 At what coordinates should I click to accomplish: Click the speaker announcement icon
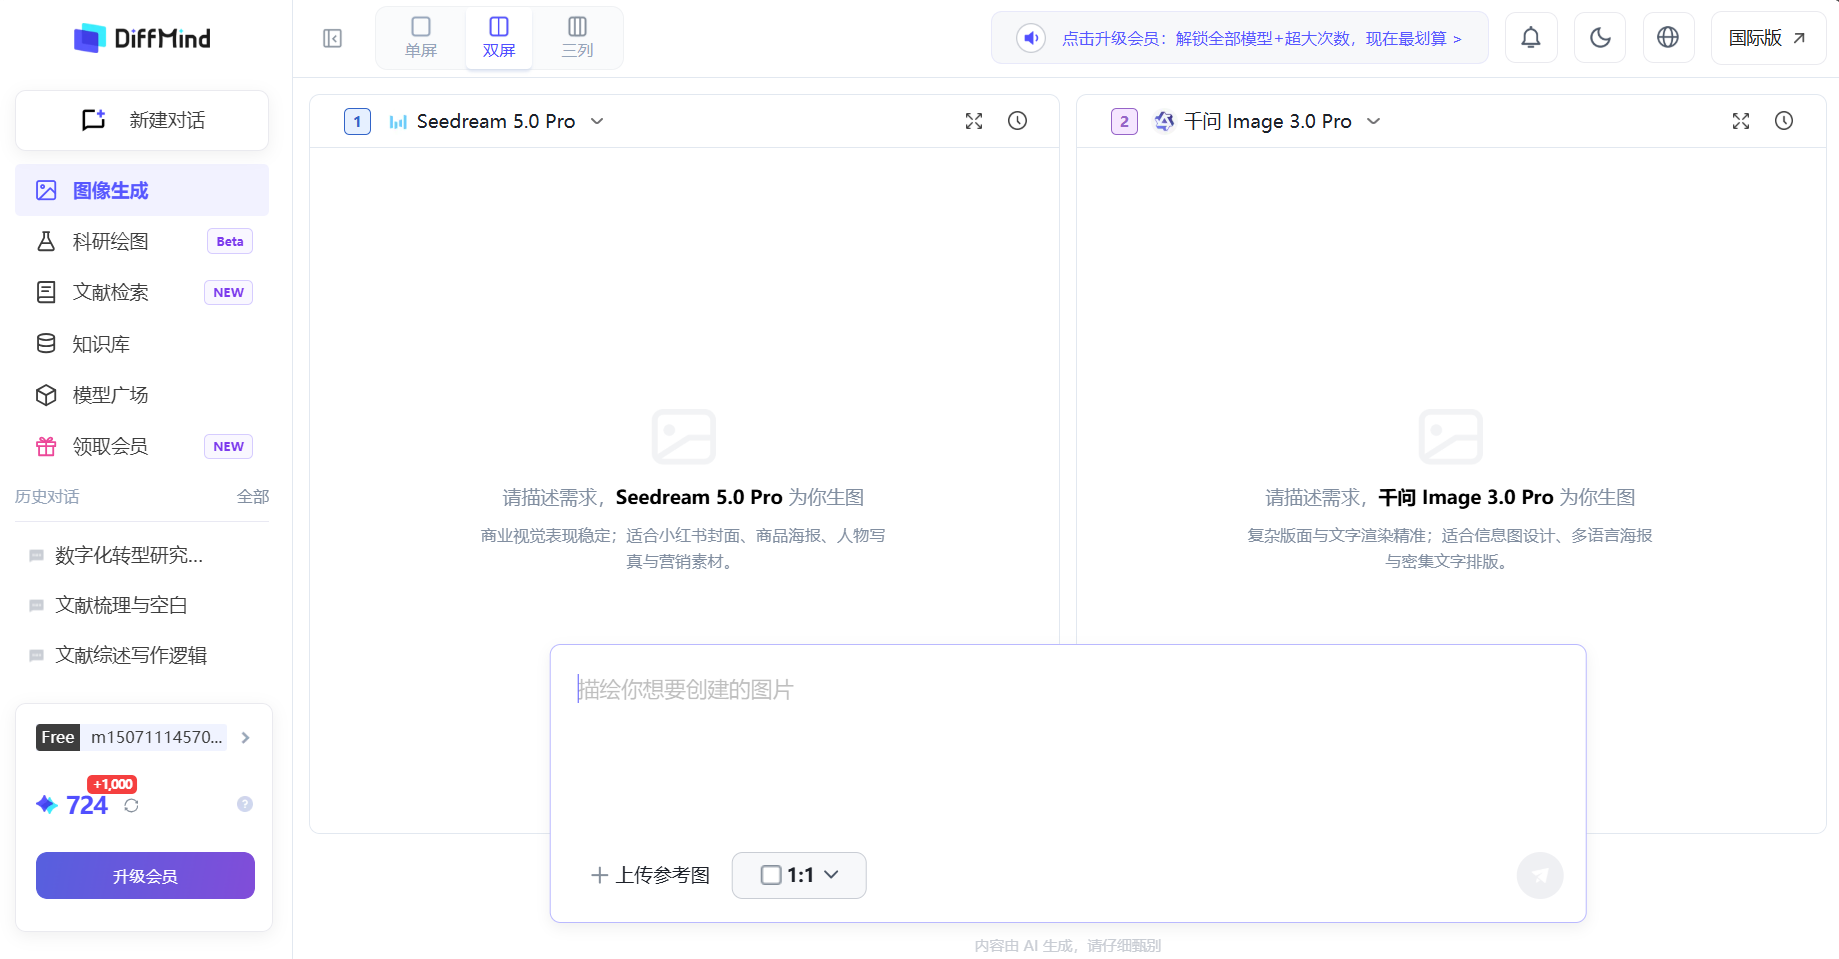coord(1031,38)
